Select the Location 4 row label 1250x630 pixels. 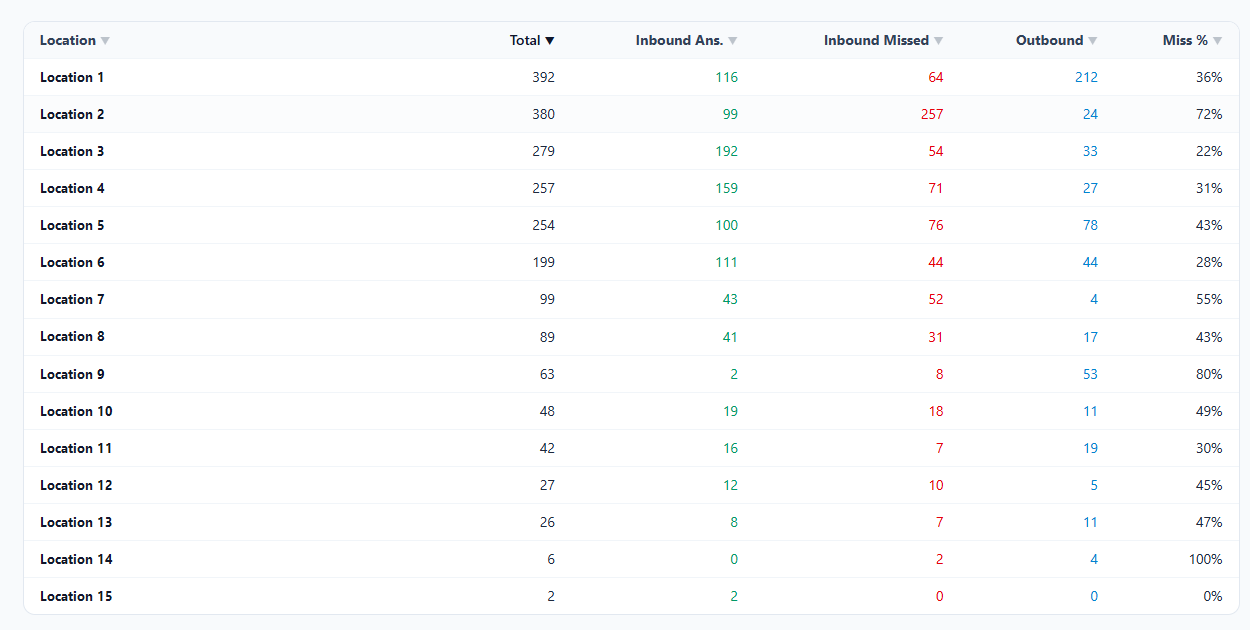coord(72,188)
